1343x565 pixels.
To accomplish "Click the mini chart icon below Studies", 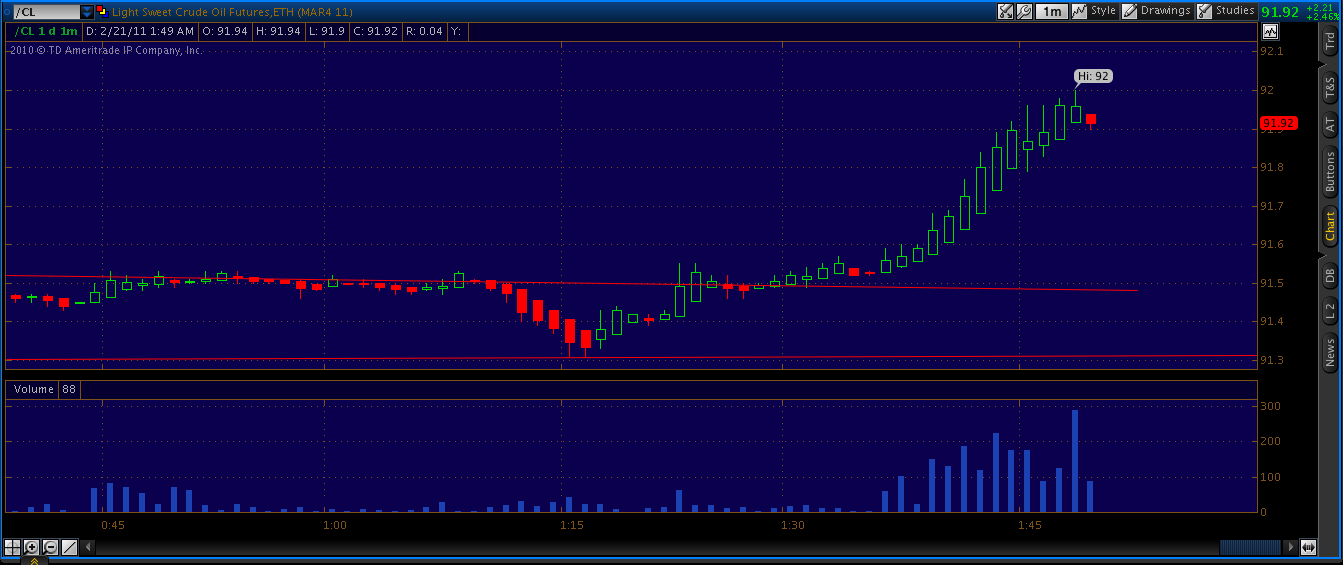I will [x=1269, y=32].
